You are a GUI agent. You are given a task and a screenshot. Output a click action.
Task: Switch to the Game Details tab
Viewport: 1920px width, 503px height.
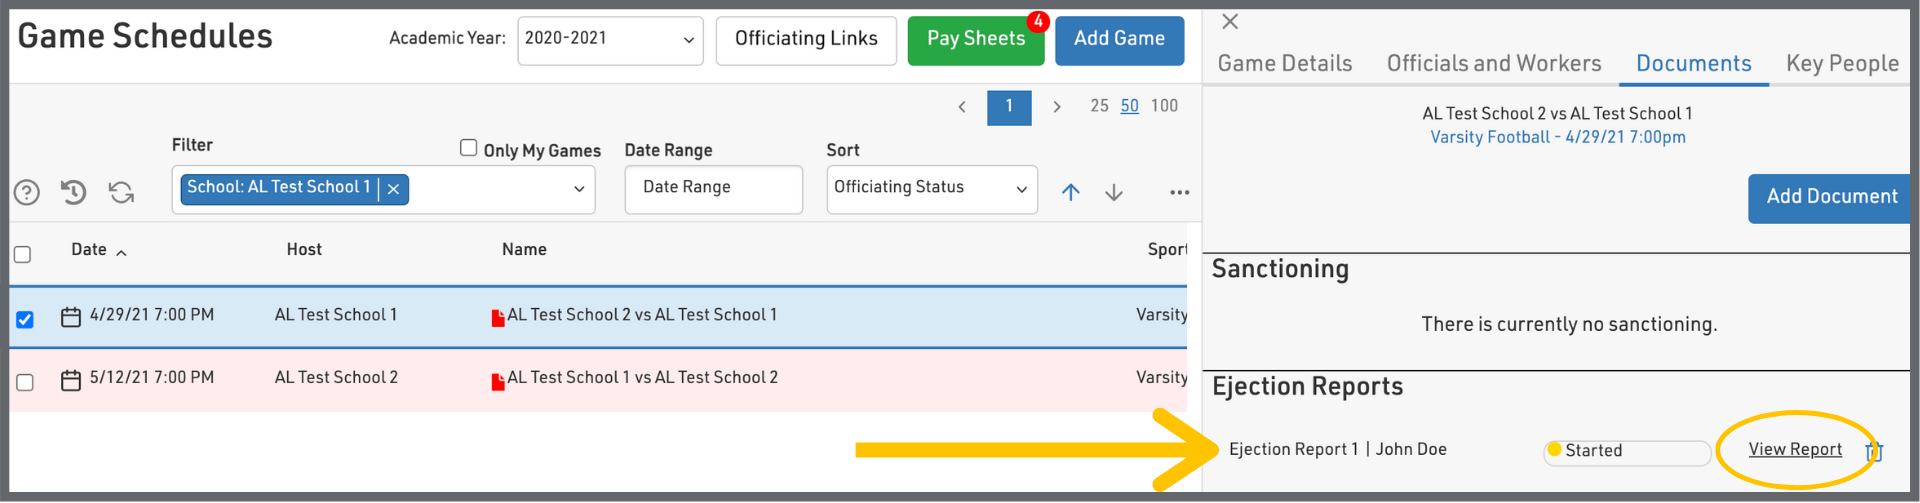coord(1284,64)
